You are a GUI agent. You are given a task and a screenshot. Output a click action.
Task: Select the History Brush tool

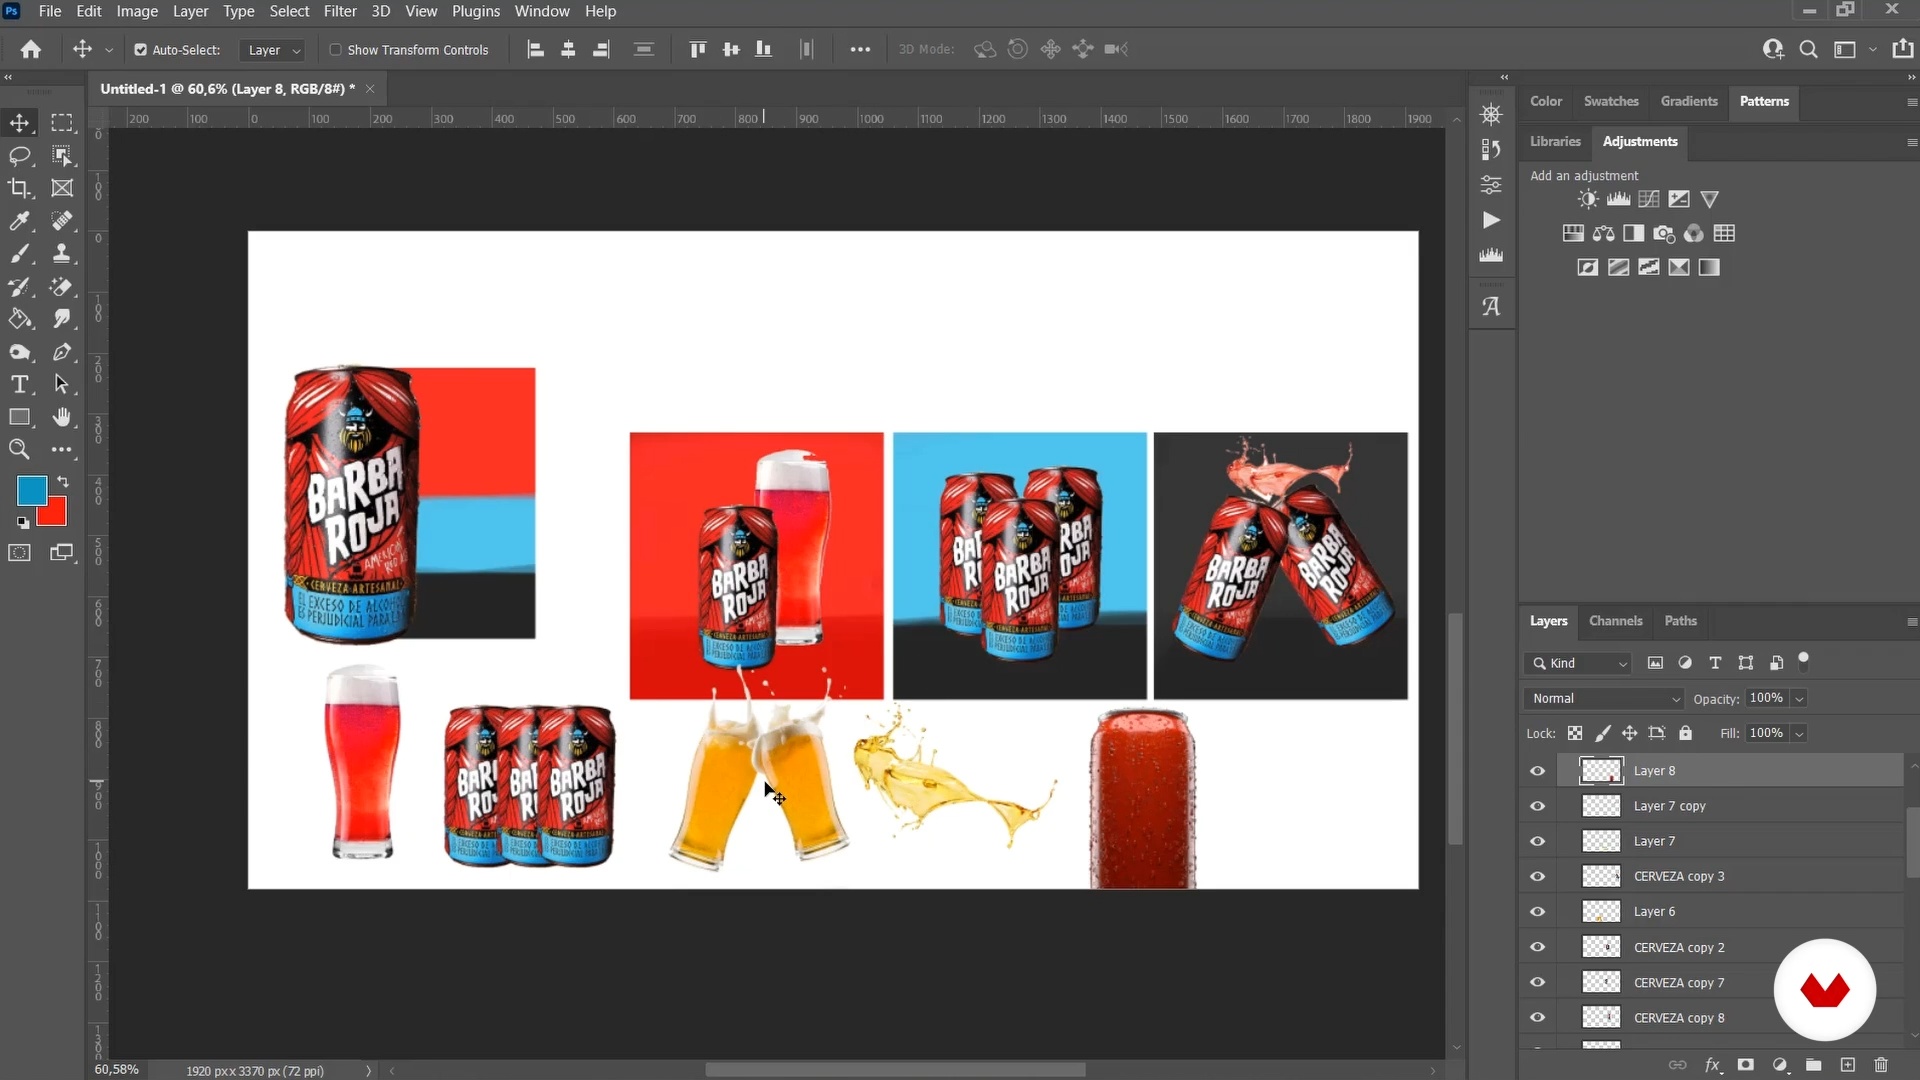[x=19, y=287]
